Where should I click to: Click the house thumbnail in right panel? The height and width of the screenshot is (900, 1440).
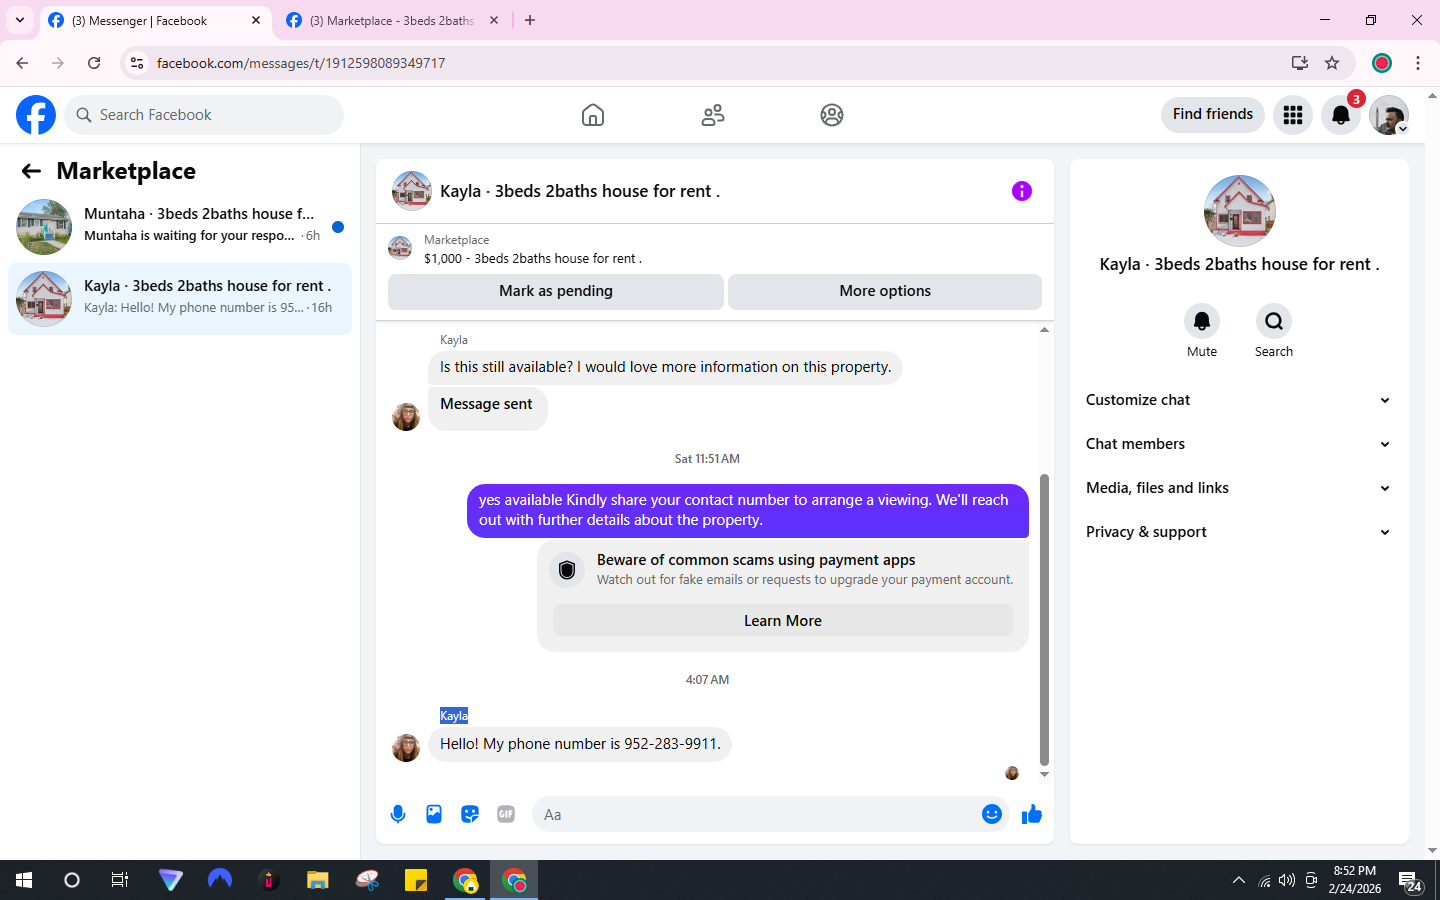point(1240,211)
